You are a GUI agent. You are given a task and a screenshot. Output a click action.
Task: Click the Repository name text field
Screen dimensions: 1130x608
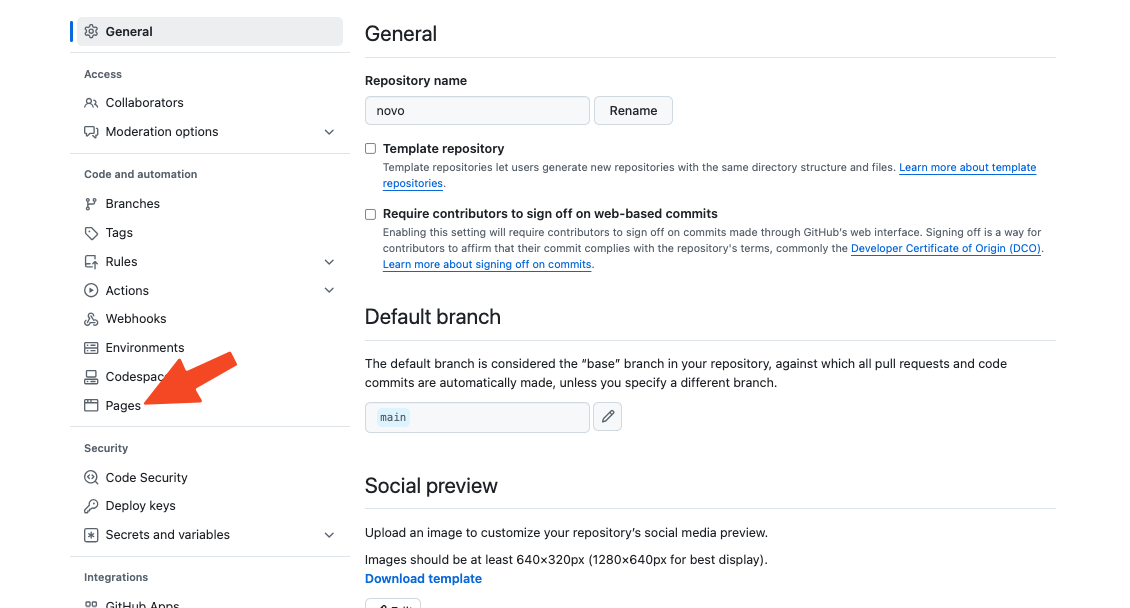tap(477, 111)
